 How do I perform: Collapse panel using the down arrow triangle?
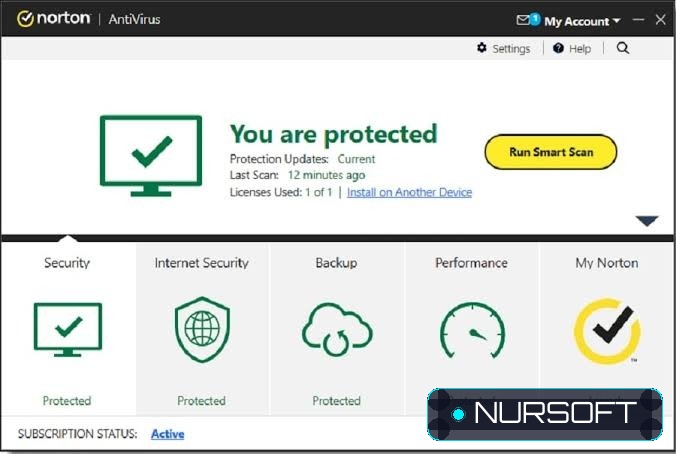click(647, 221)
